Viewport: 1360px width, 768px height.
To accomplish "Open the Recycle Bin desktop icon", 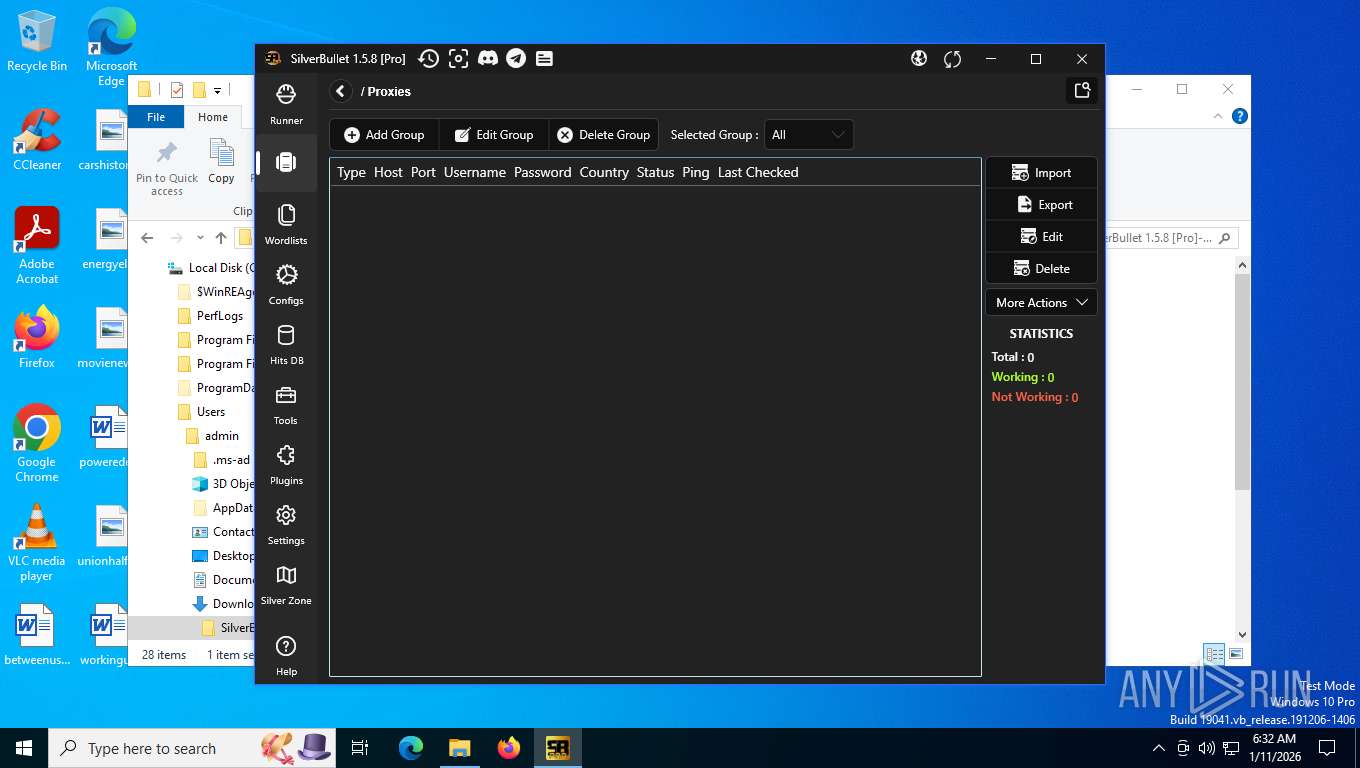I will (x=37, y=41).
